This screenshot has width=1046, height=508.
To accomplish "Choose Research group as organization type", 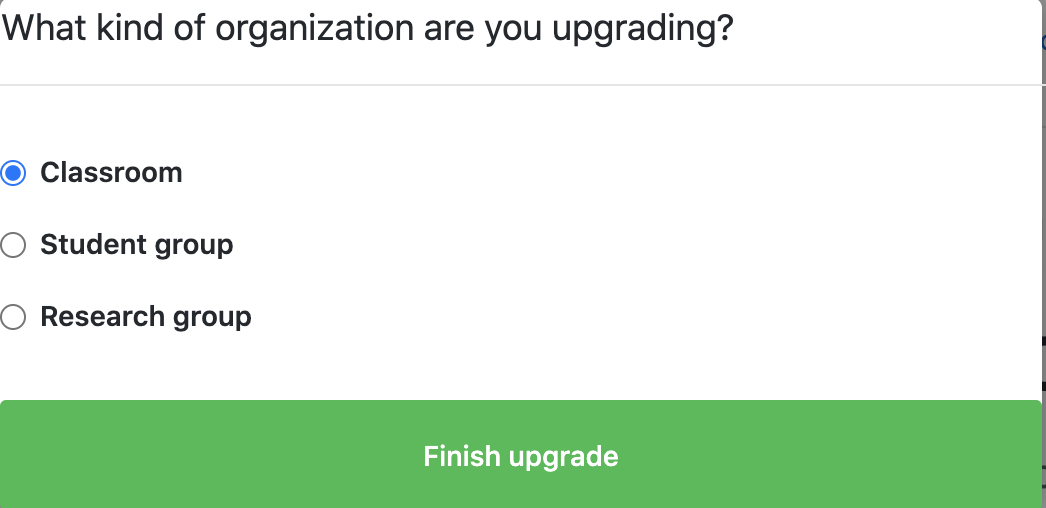I will click(x=13, y=317).
